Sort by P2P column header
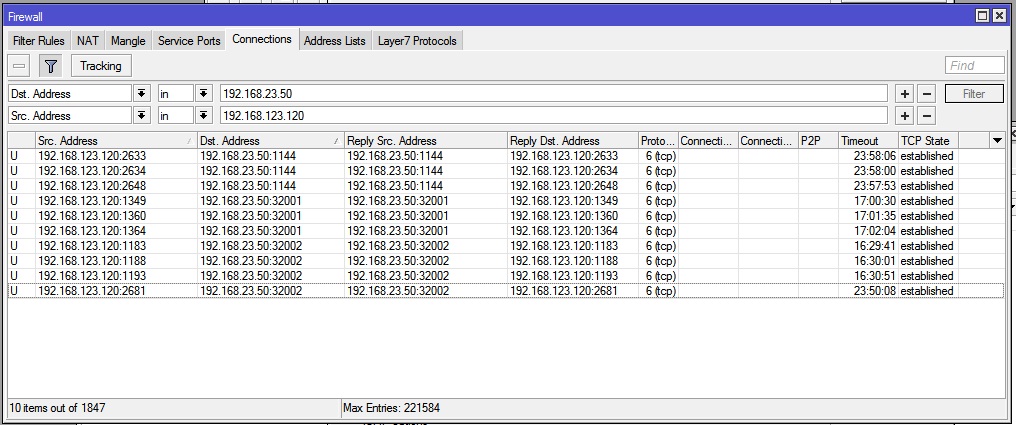Image resolution: width=1016 pixels, height=425 pixels. 818,141
